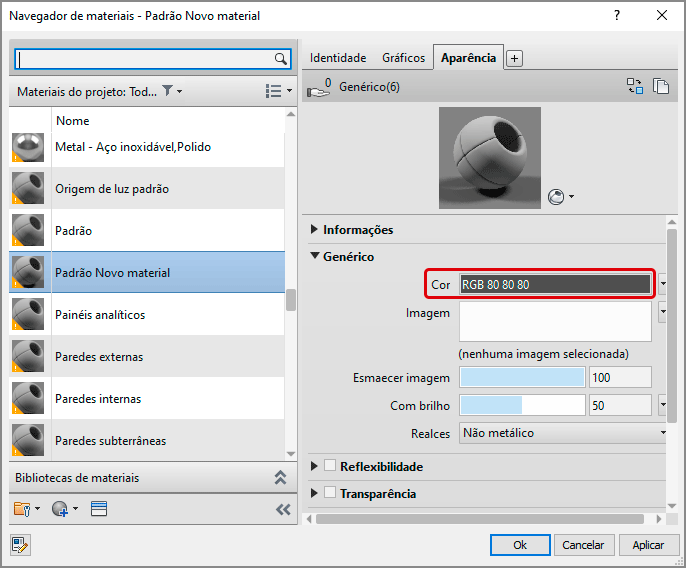686x568 pixels.
Task: Select Paredes externas material
Action: click(147, 357)
